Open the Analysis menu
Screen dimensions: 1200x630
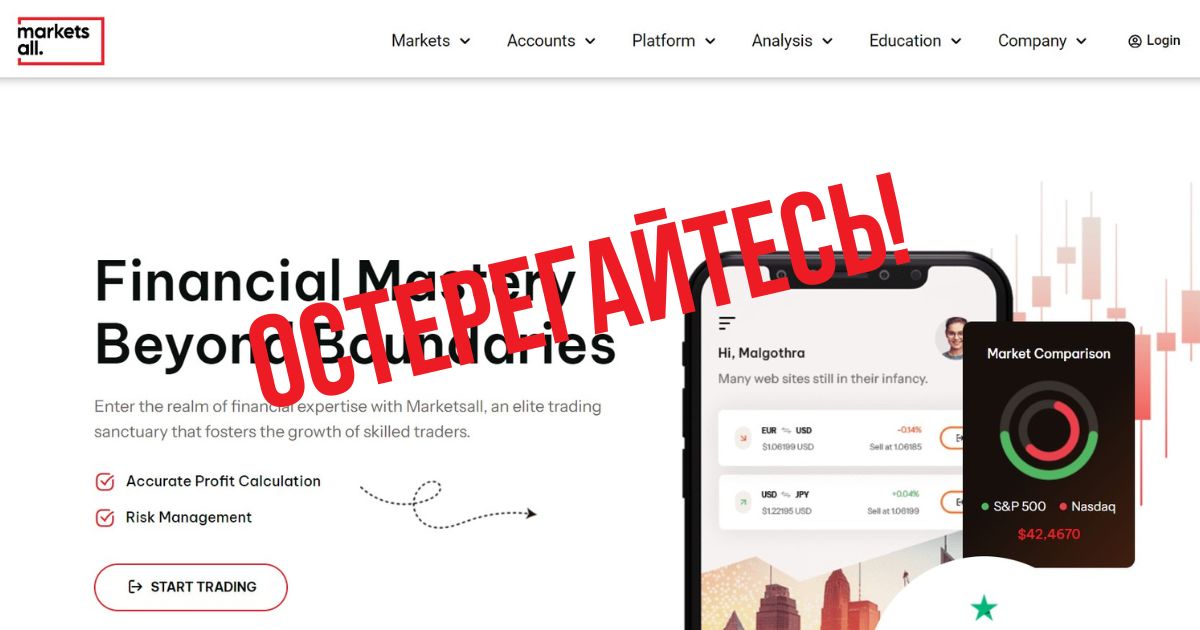click(792, 41)
